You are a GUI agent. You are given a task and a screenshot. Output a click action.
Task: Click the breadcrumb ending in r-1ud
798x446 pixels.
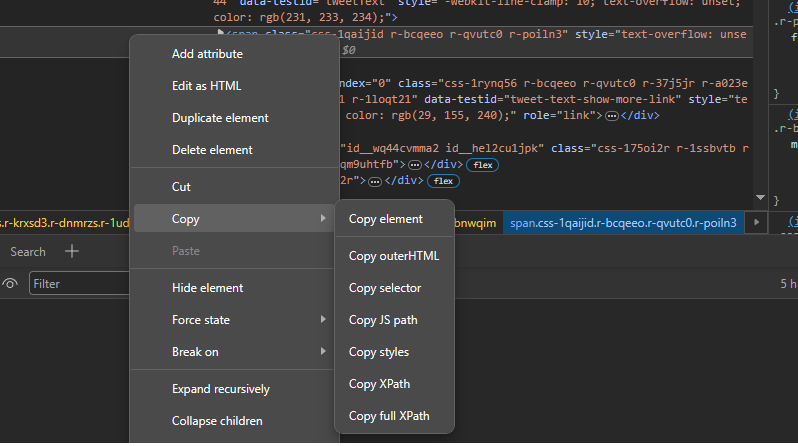65,223
